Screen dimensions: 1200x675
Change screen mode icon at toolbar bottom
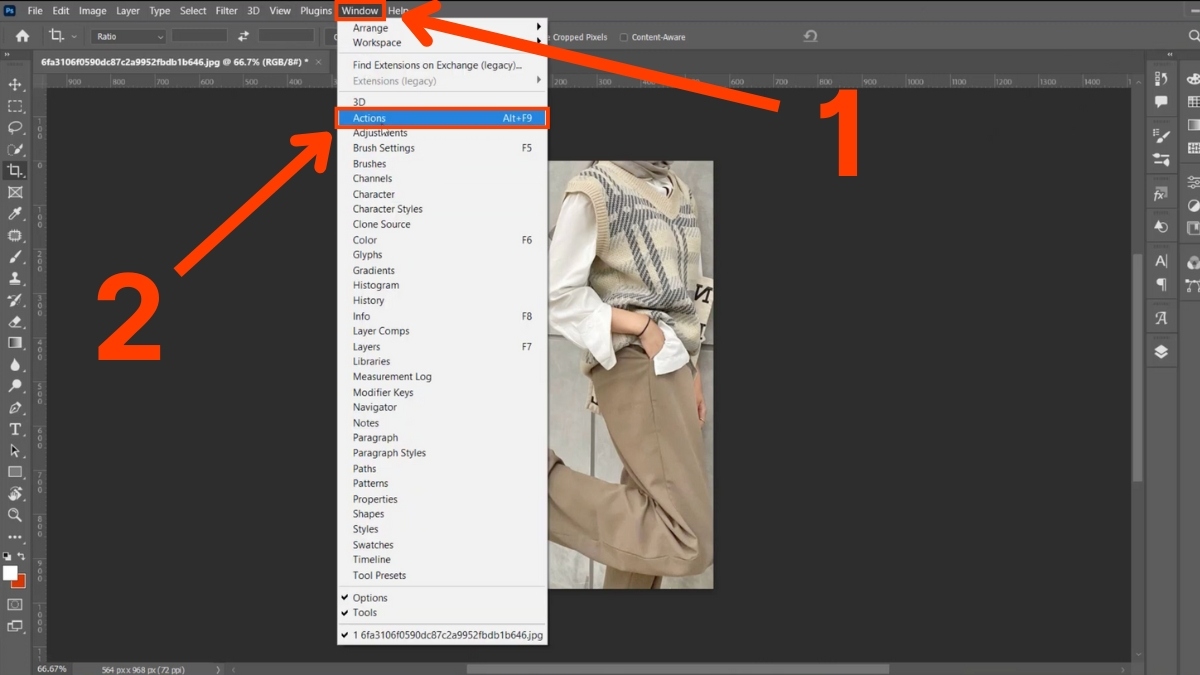pyautogui.click(x=15, y=627)
